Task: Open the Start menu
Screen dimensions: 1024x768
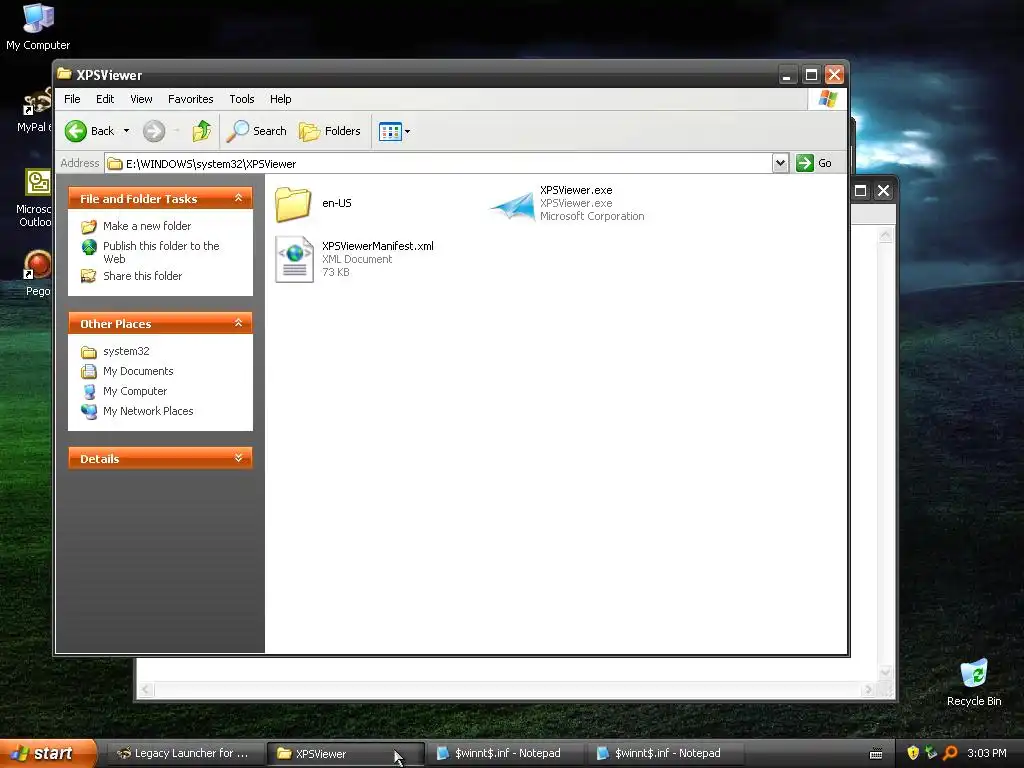Action: pyautogui.click(x=48, y=753)
